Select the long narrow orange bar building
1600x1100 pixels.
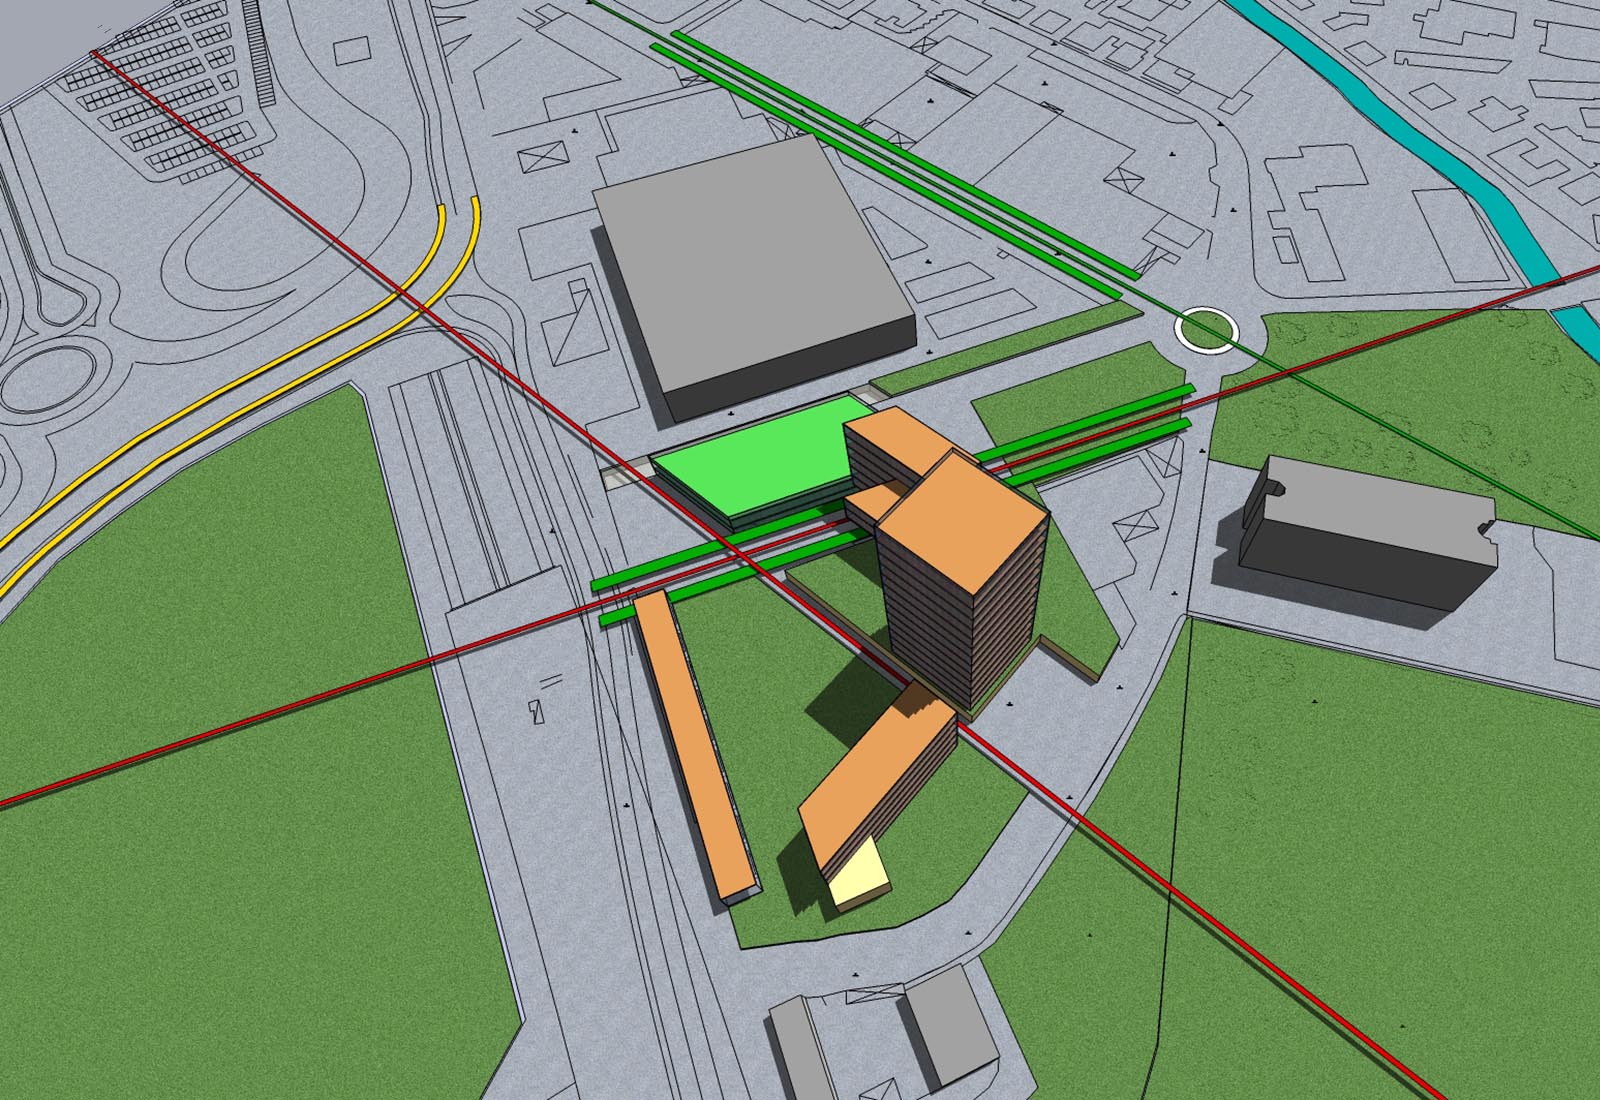point(696,746)
